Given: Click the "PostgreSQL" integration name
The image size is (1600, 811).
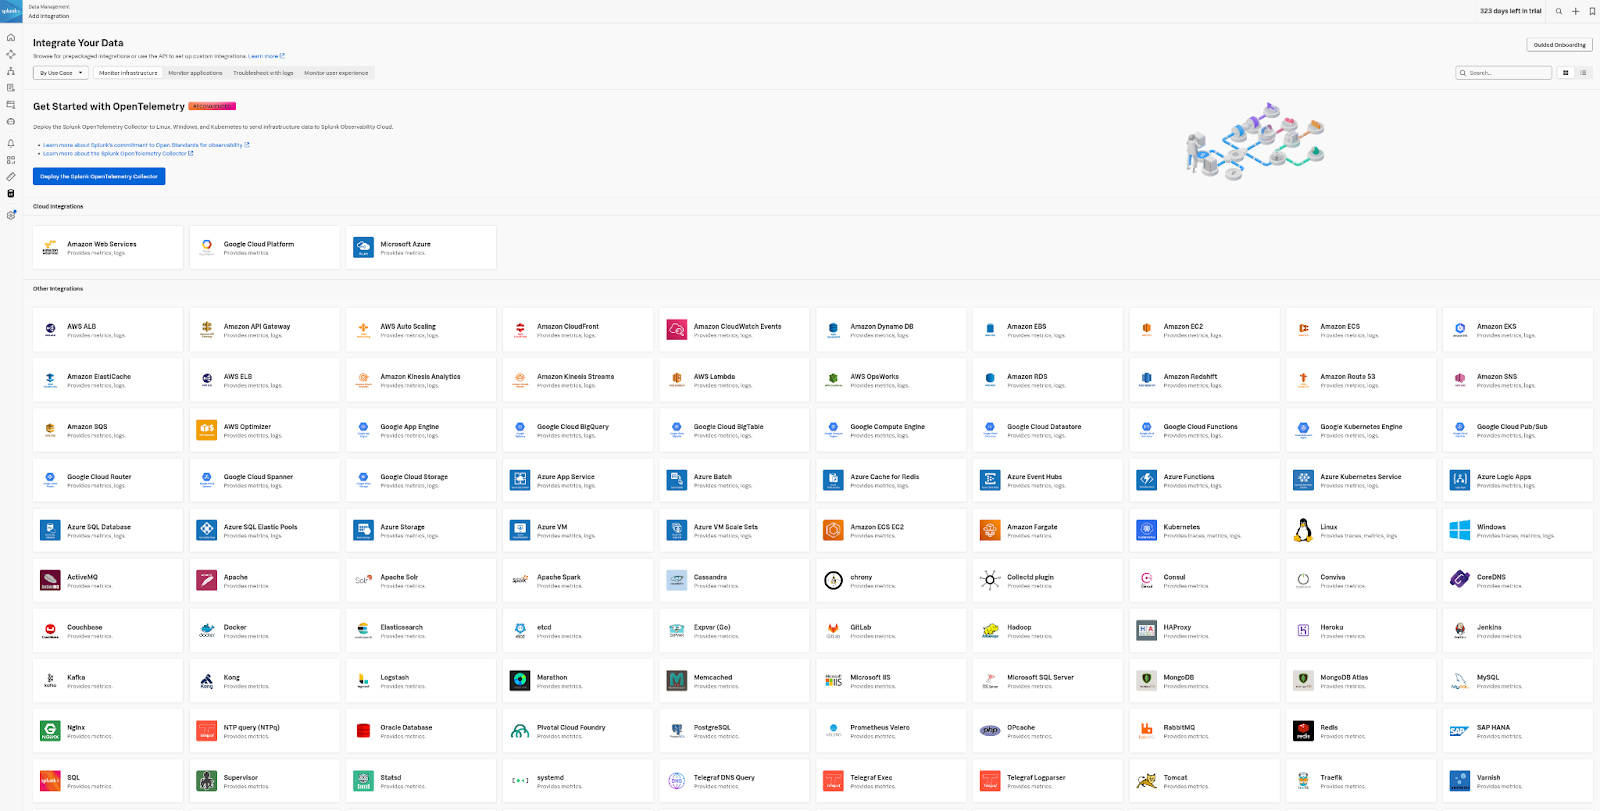Looking at the screenshot, I should 712,728.
